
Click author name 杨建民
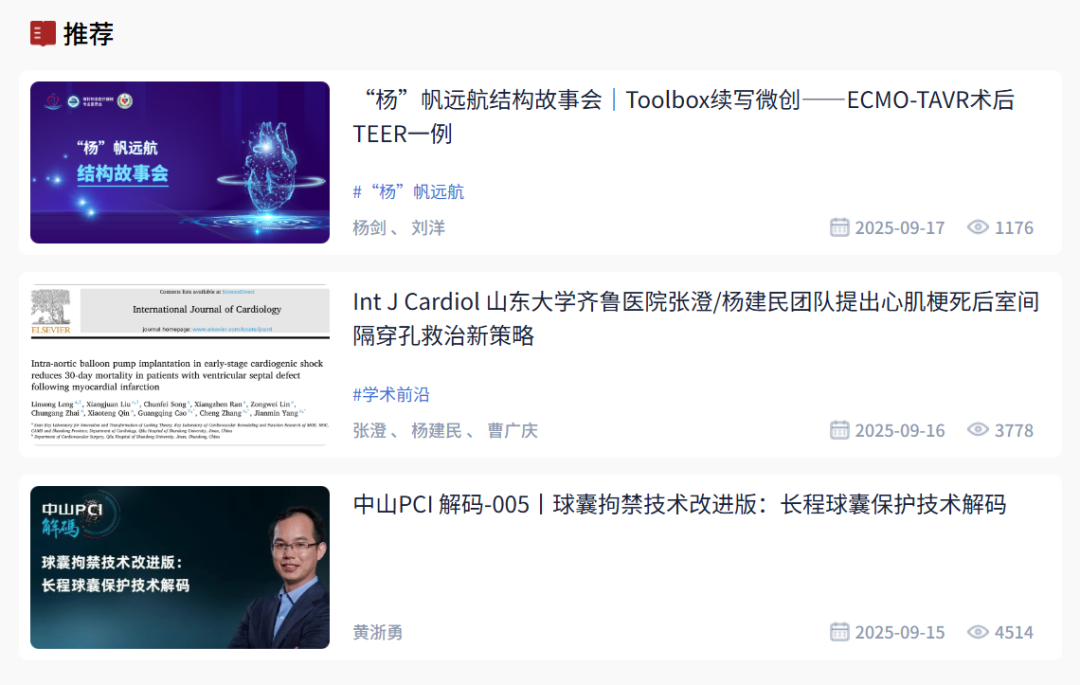point(436,430)
